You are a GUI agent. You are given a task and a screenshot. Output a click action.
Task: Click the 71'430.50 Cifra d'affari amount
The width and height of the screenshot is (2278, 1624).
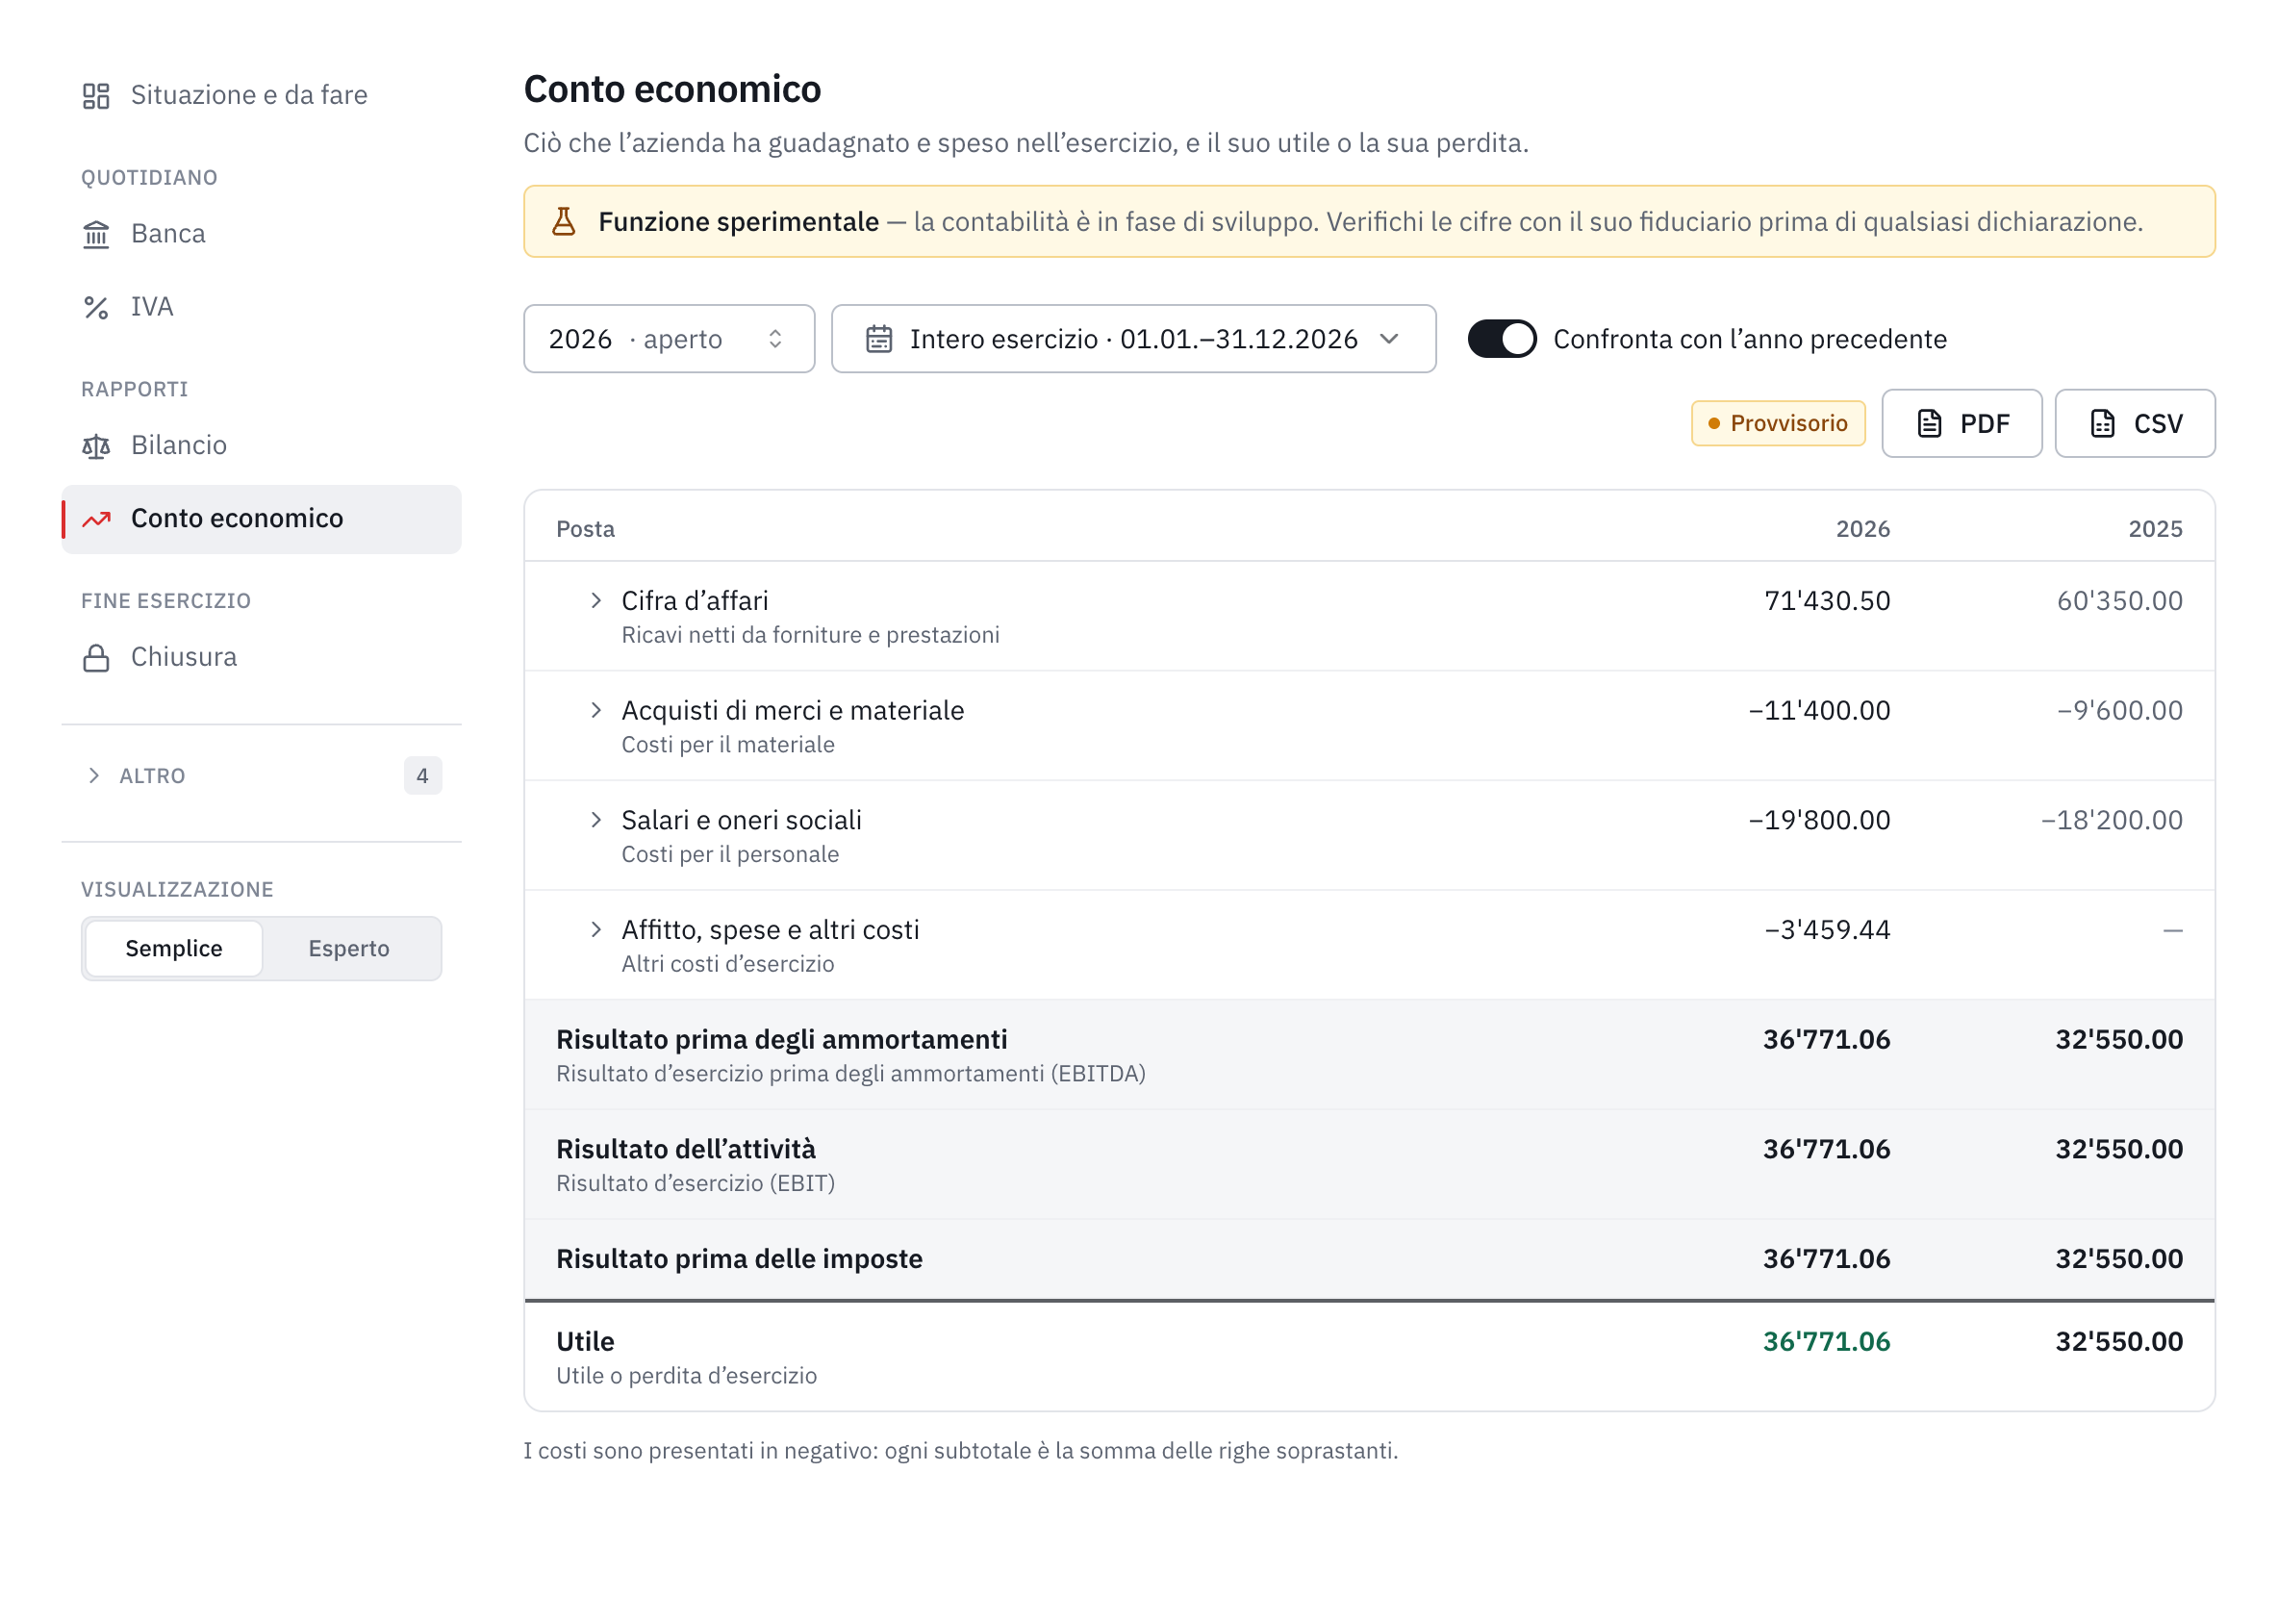tap(1827, 601)
